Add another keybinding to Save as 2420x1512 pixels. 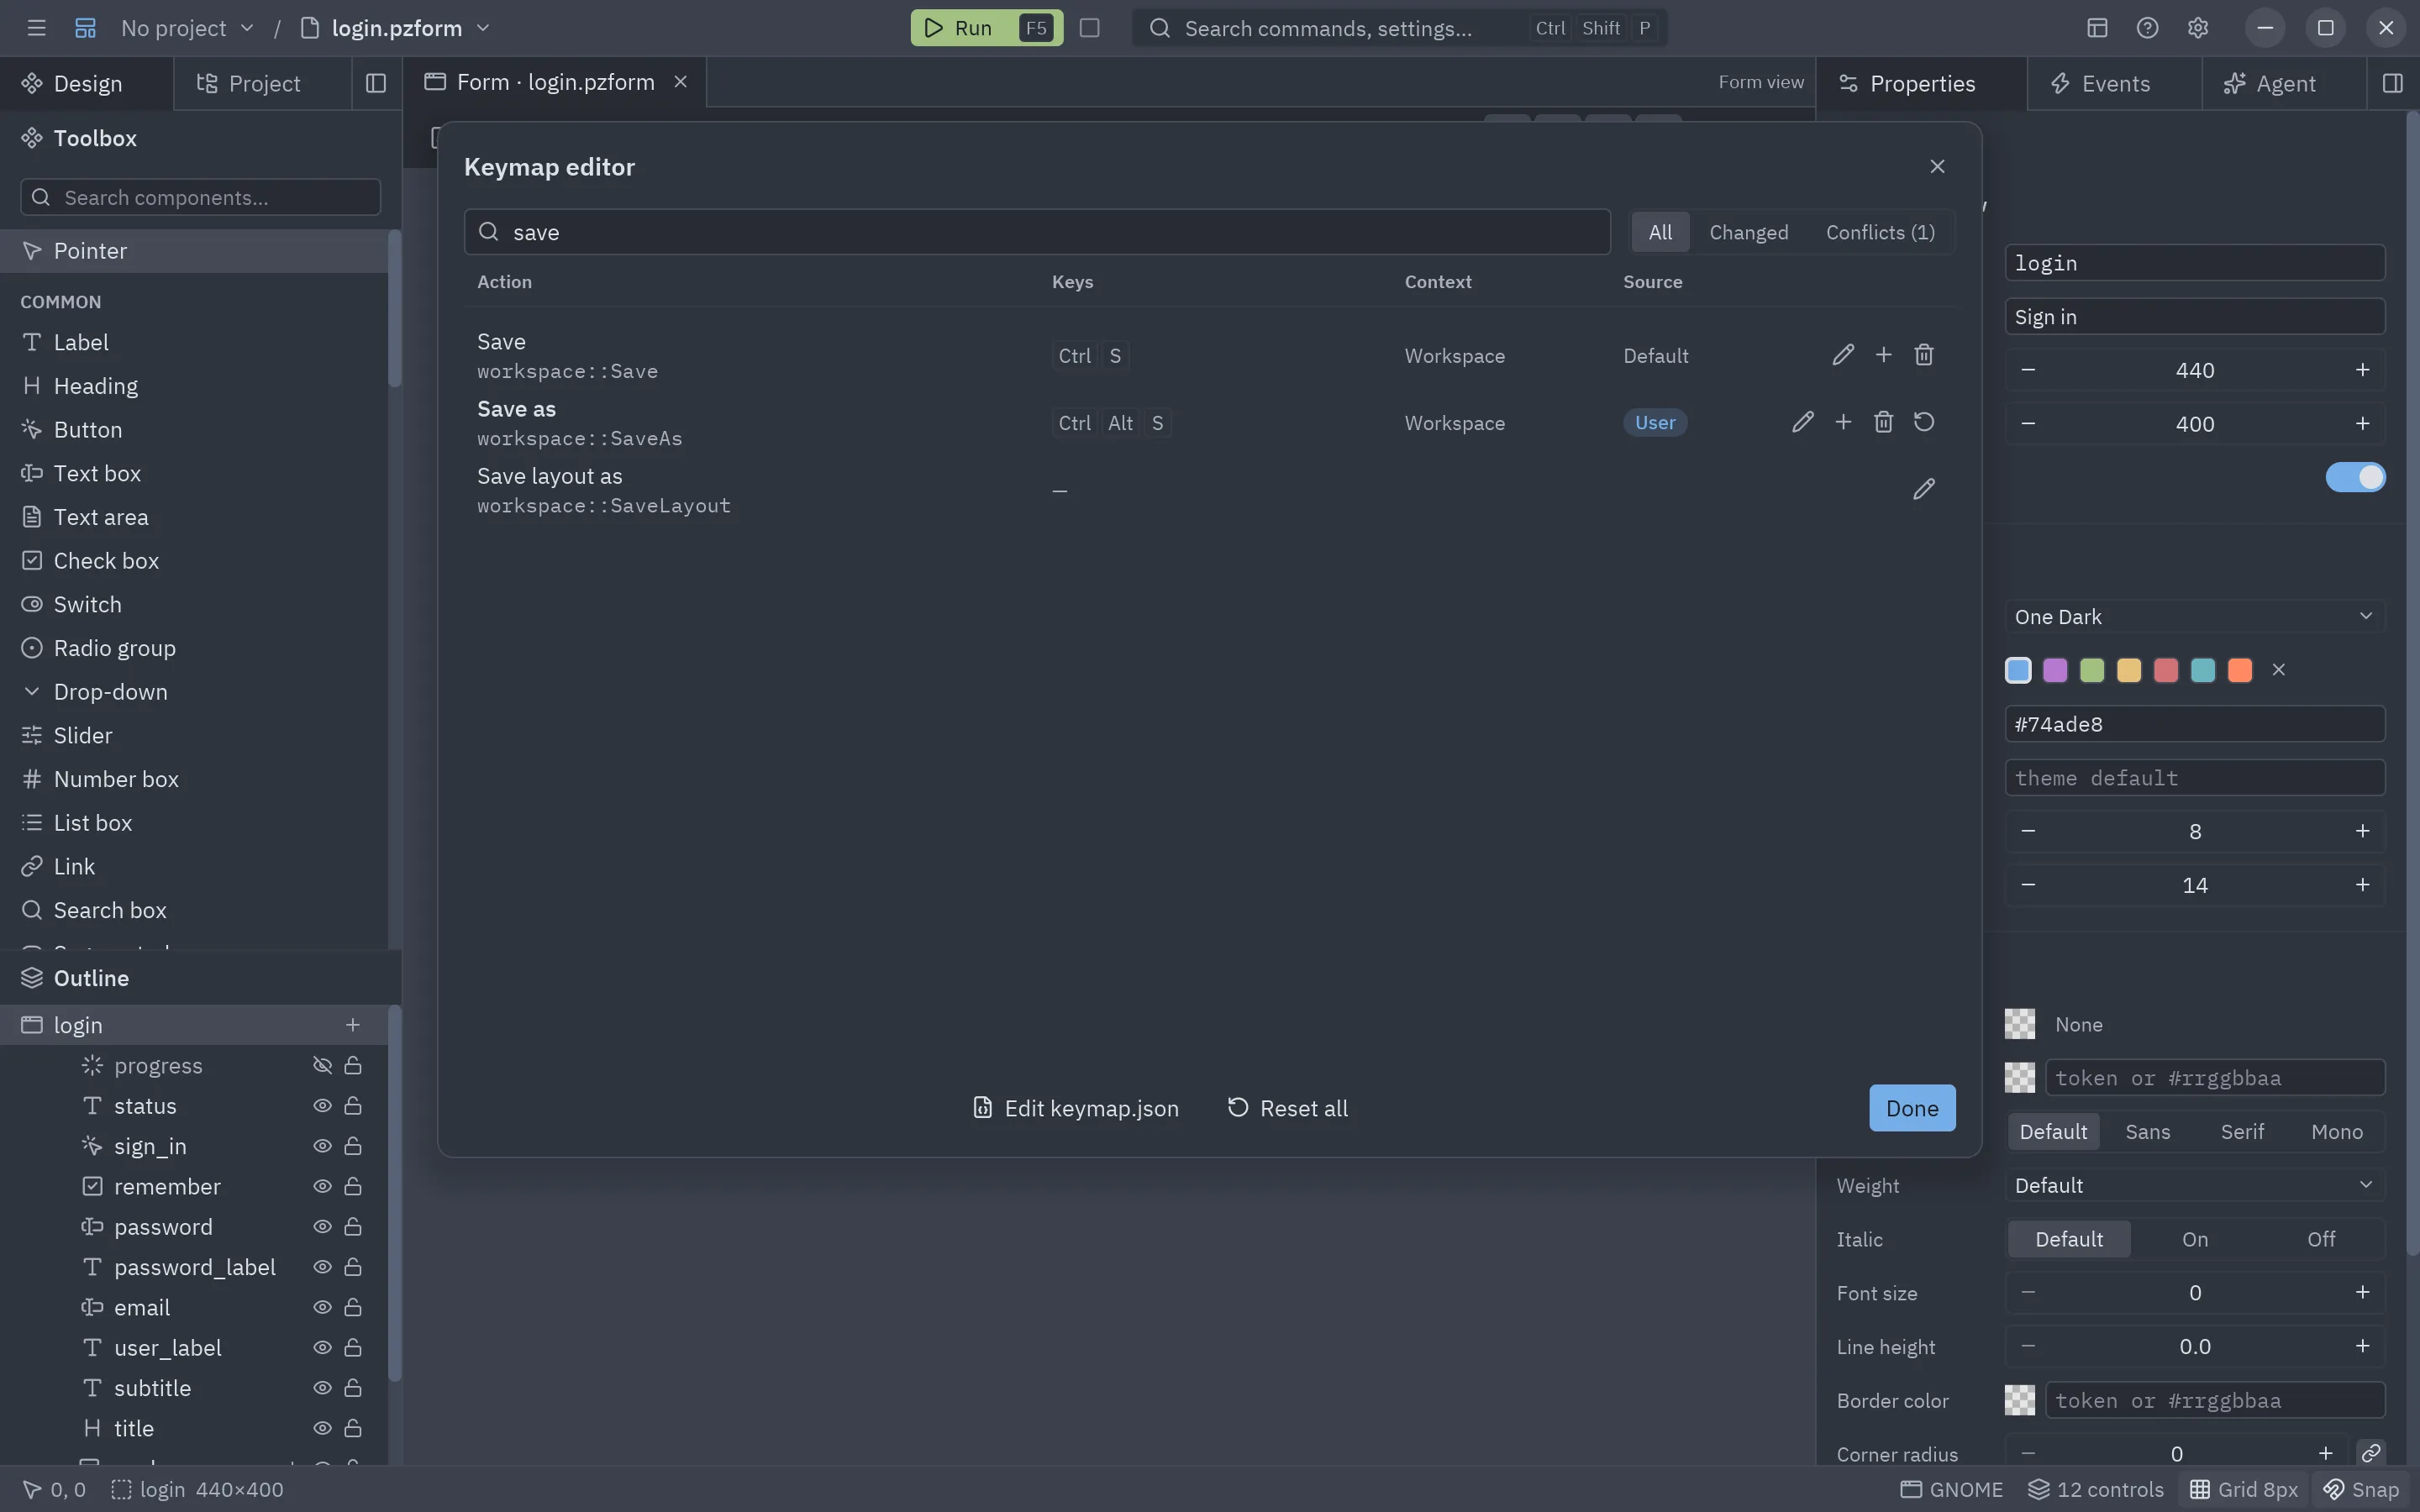click(1843, 422)
